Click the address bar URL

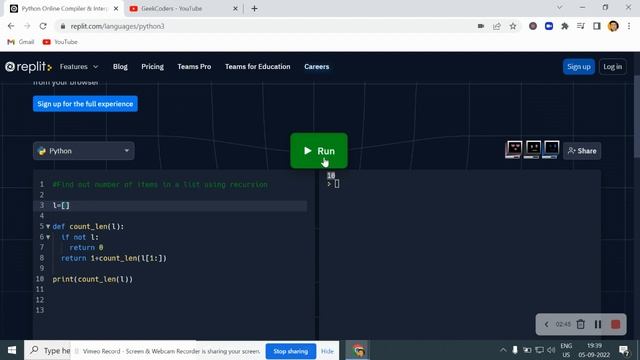117,26
